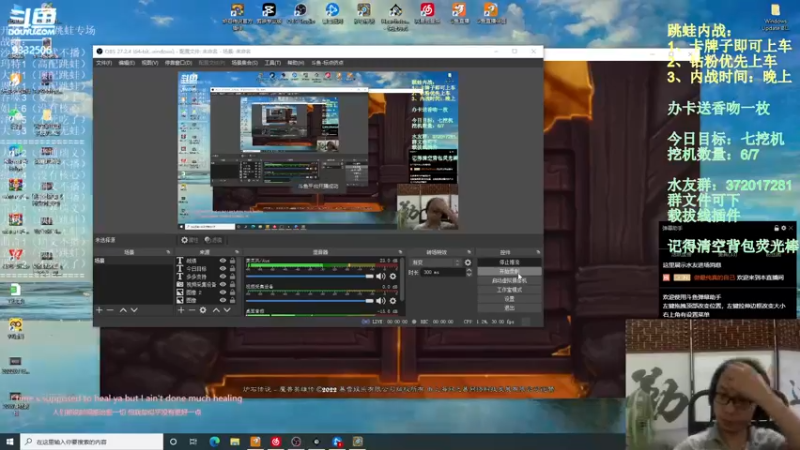
Task: Open the 视频采集设备 mixer gear settings
Action: tap(393, 301)
